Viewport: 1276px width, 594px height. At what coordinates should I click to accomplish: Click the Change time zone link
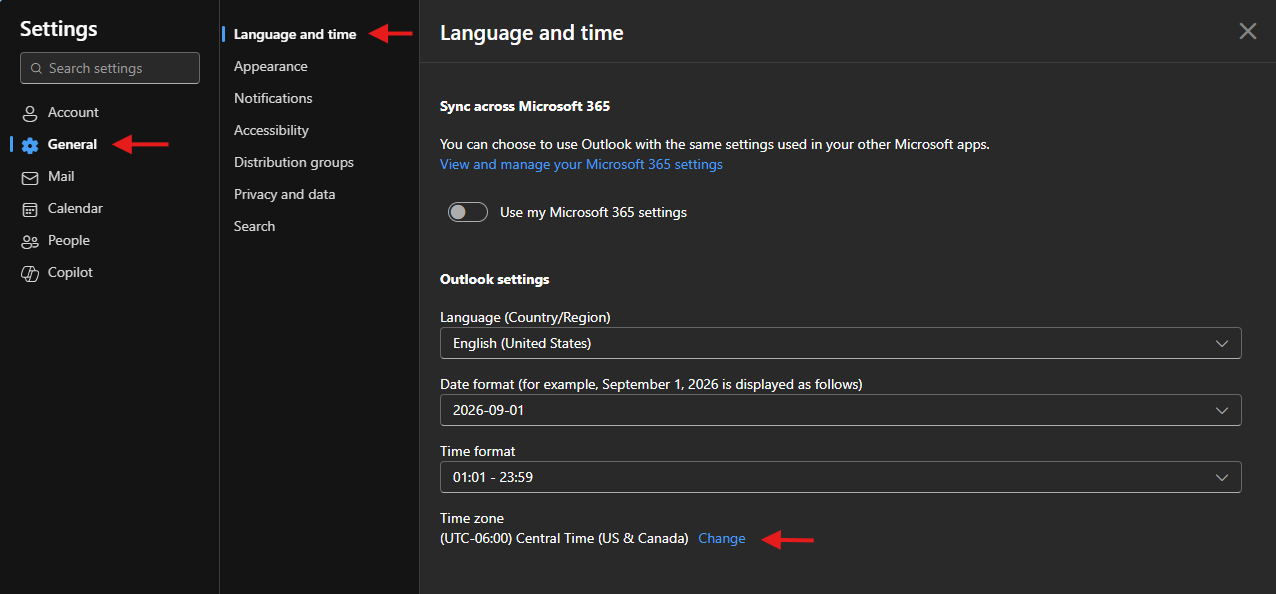point(721,538)
